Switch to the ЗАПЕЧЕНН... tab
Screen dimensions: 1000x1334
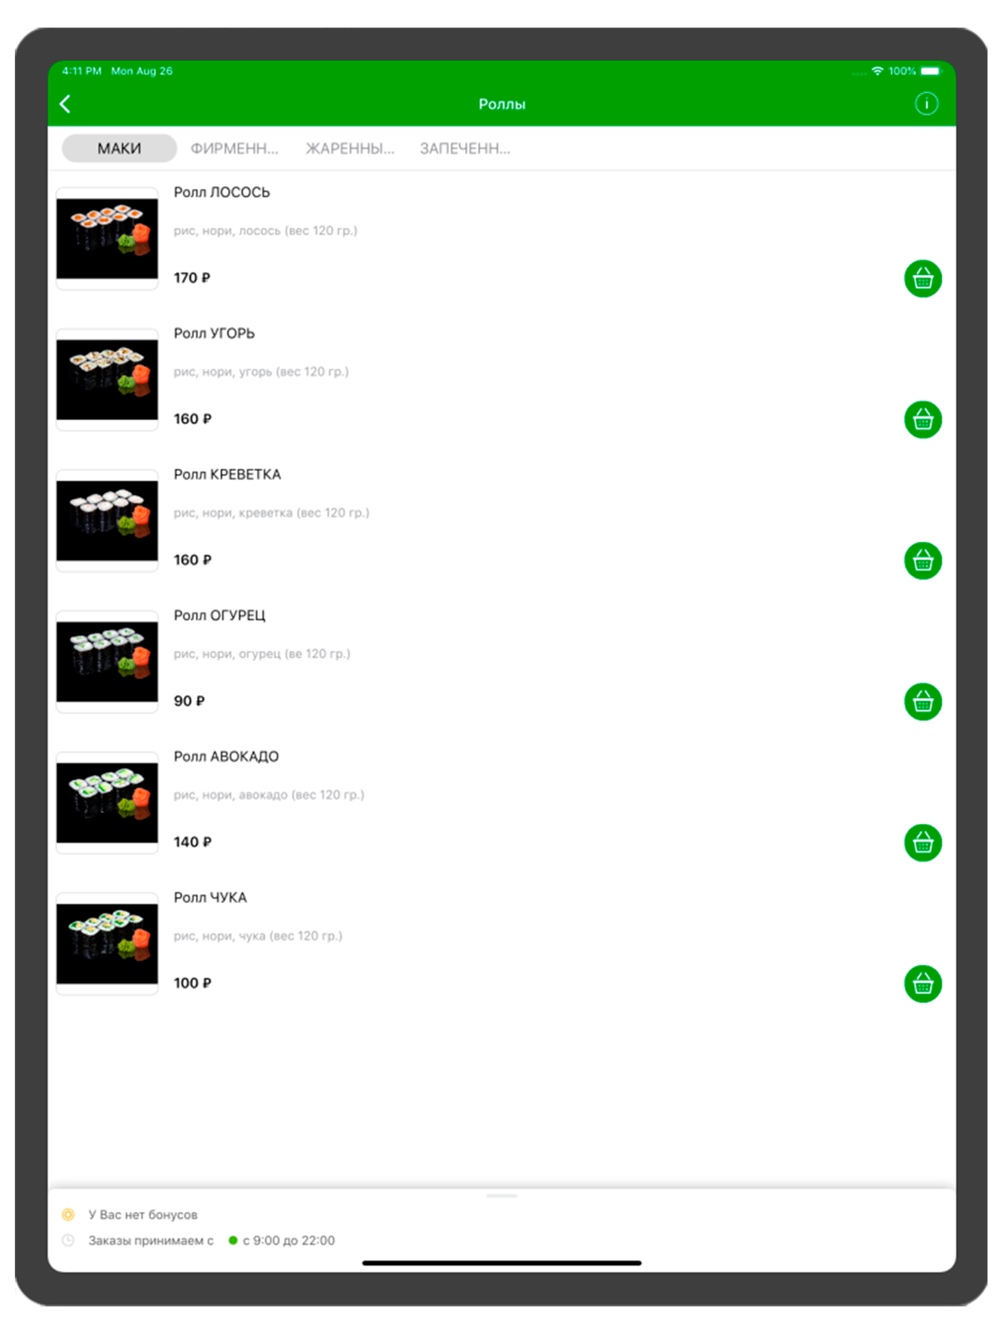(x=465, y=148)
